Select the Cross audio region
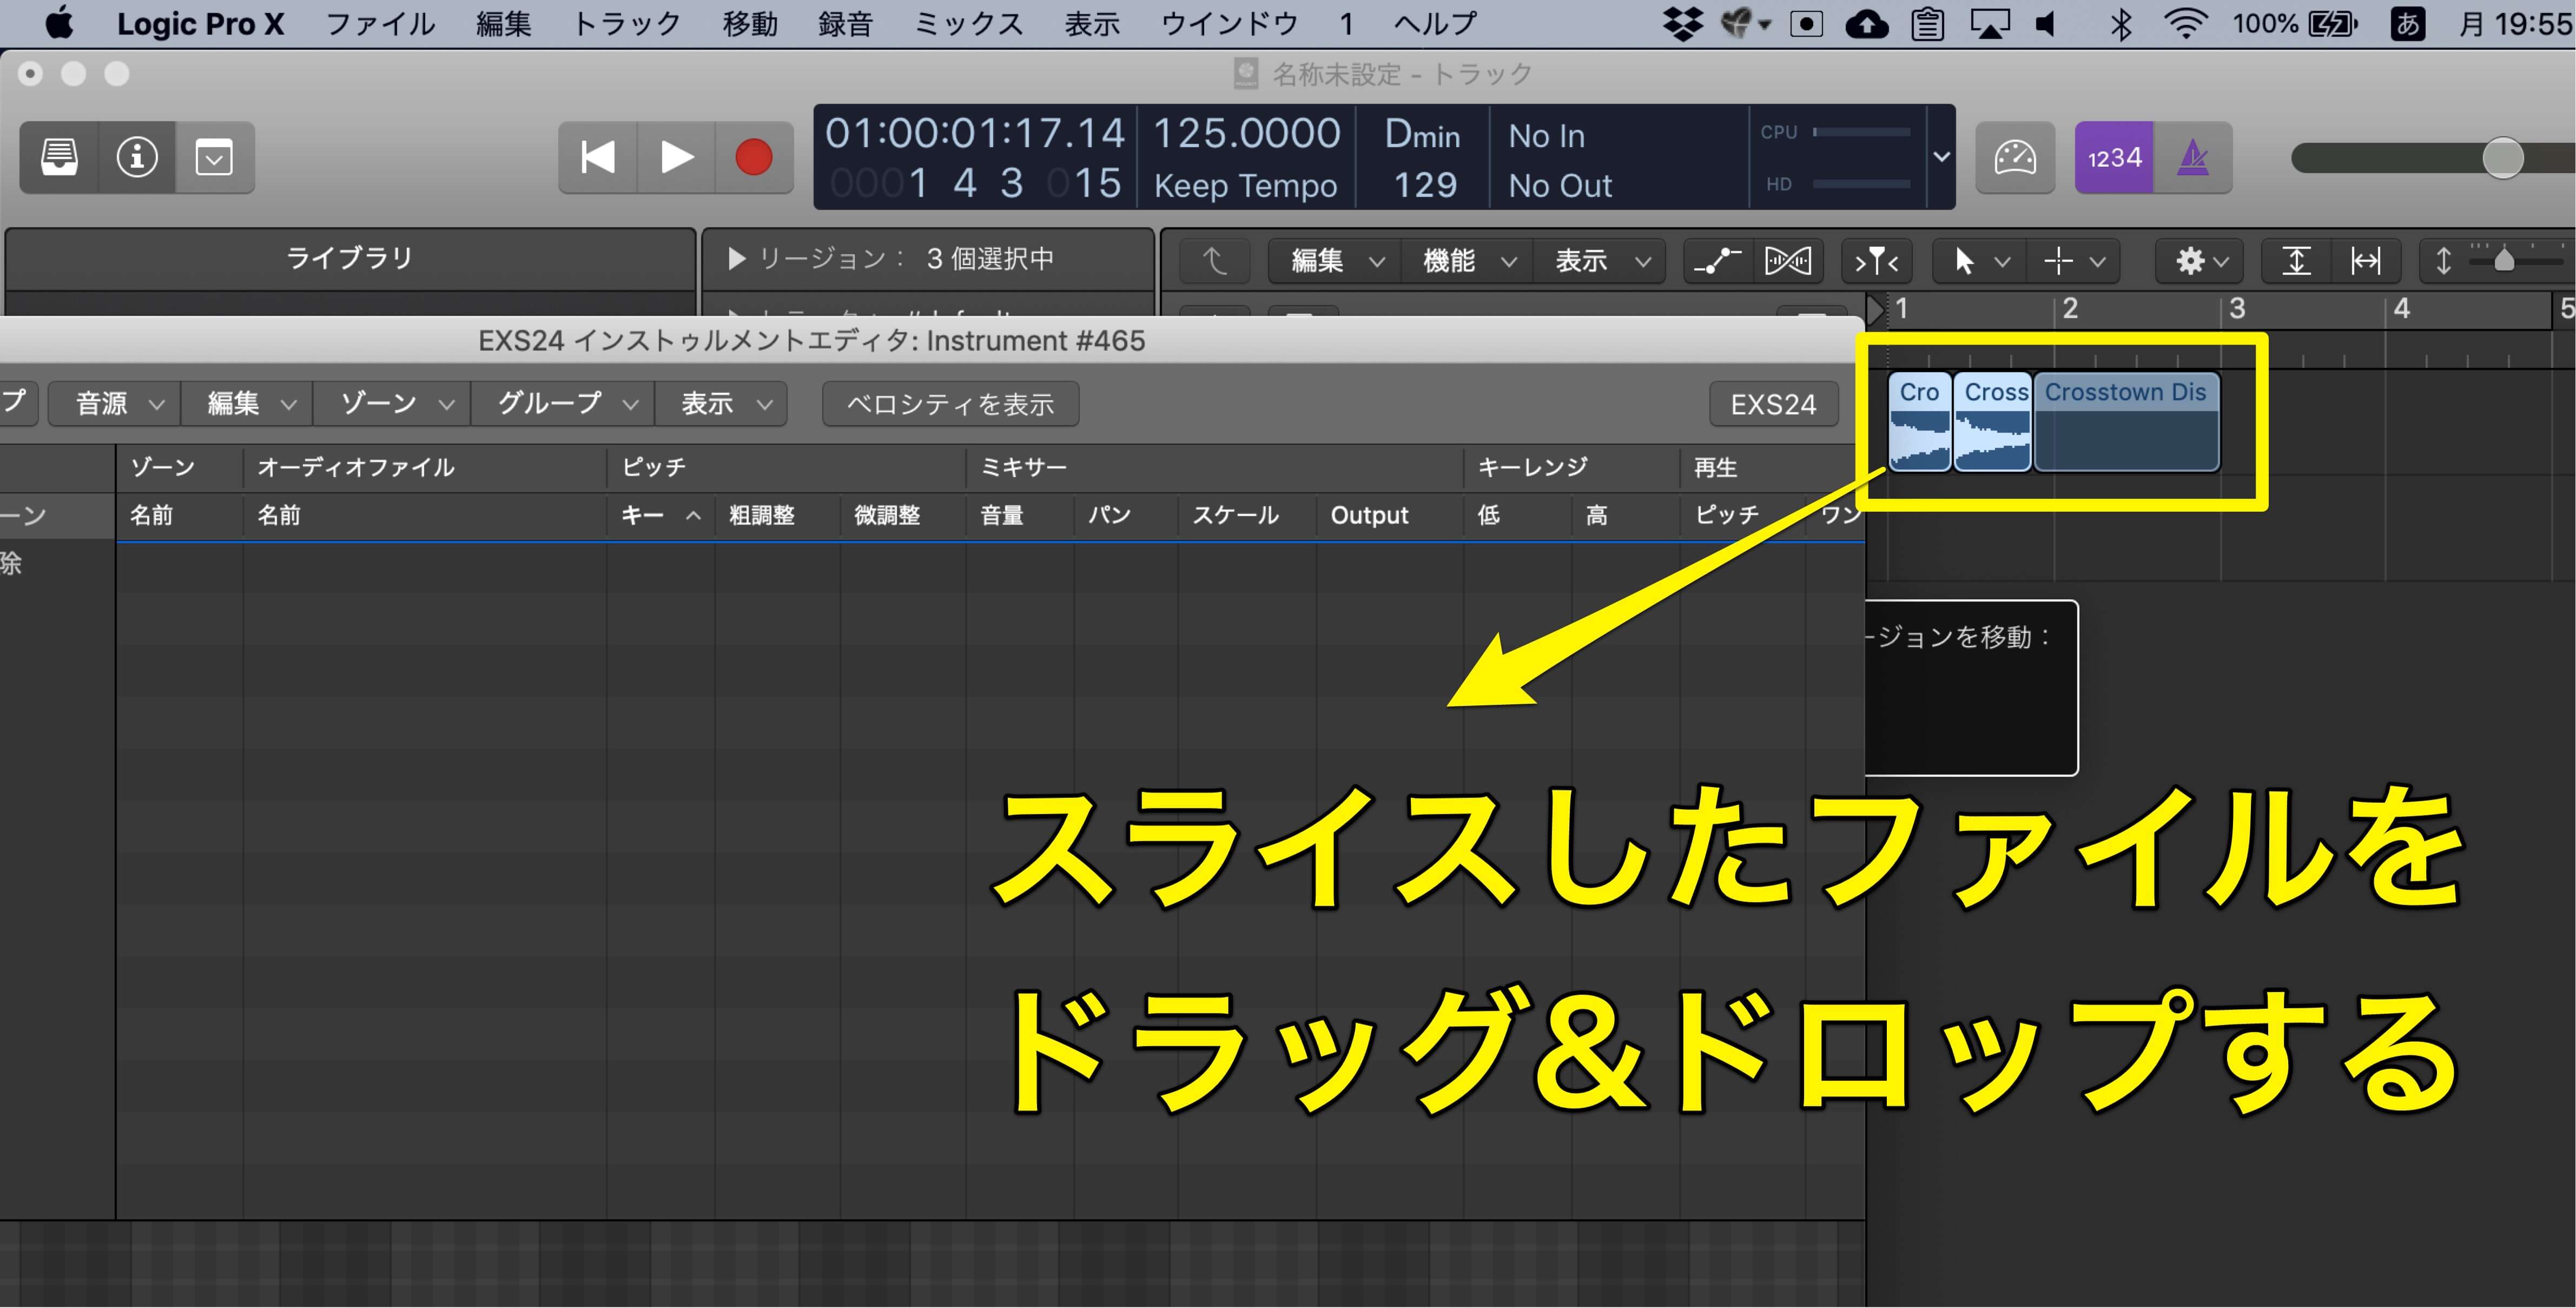Image resolution: width=2576 pixels, height=1308 pixels. tap(1992, 421)
